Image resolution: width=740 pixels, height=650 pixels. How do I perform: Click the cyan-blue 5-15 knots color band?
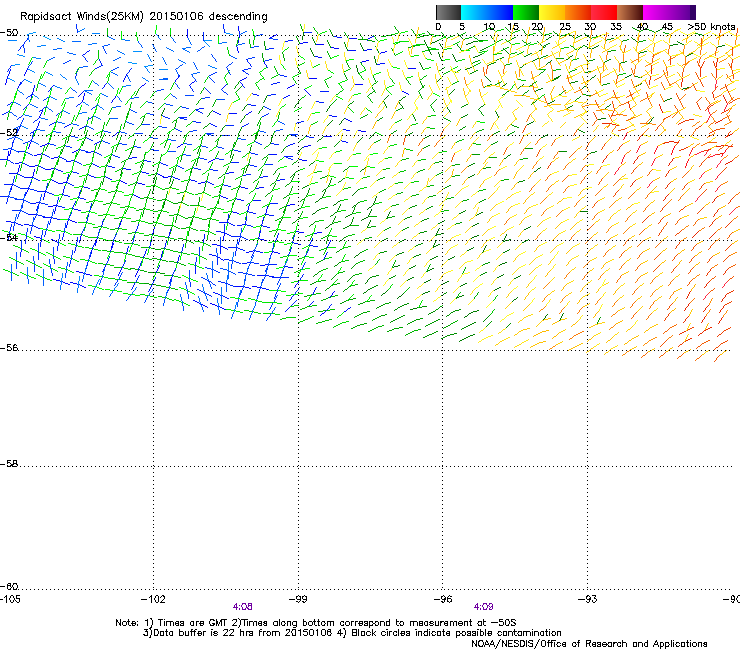click(487, 12)
